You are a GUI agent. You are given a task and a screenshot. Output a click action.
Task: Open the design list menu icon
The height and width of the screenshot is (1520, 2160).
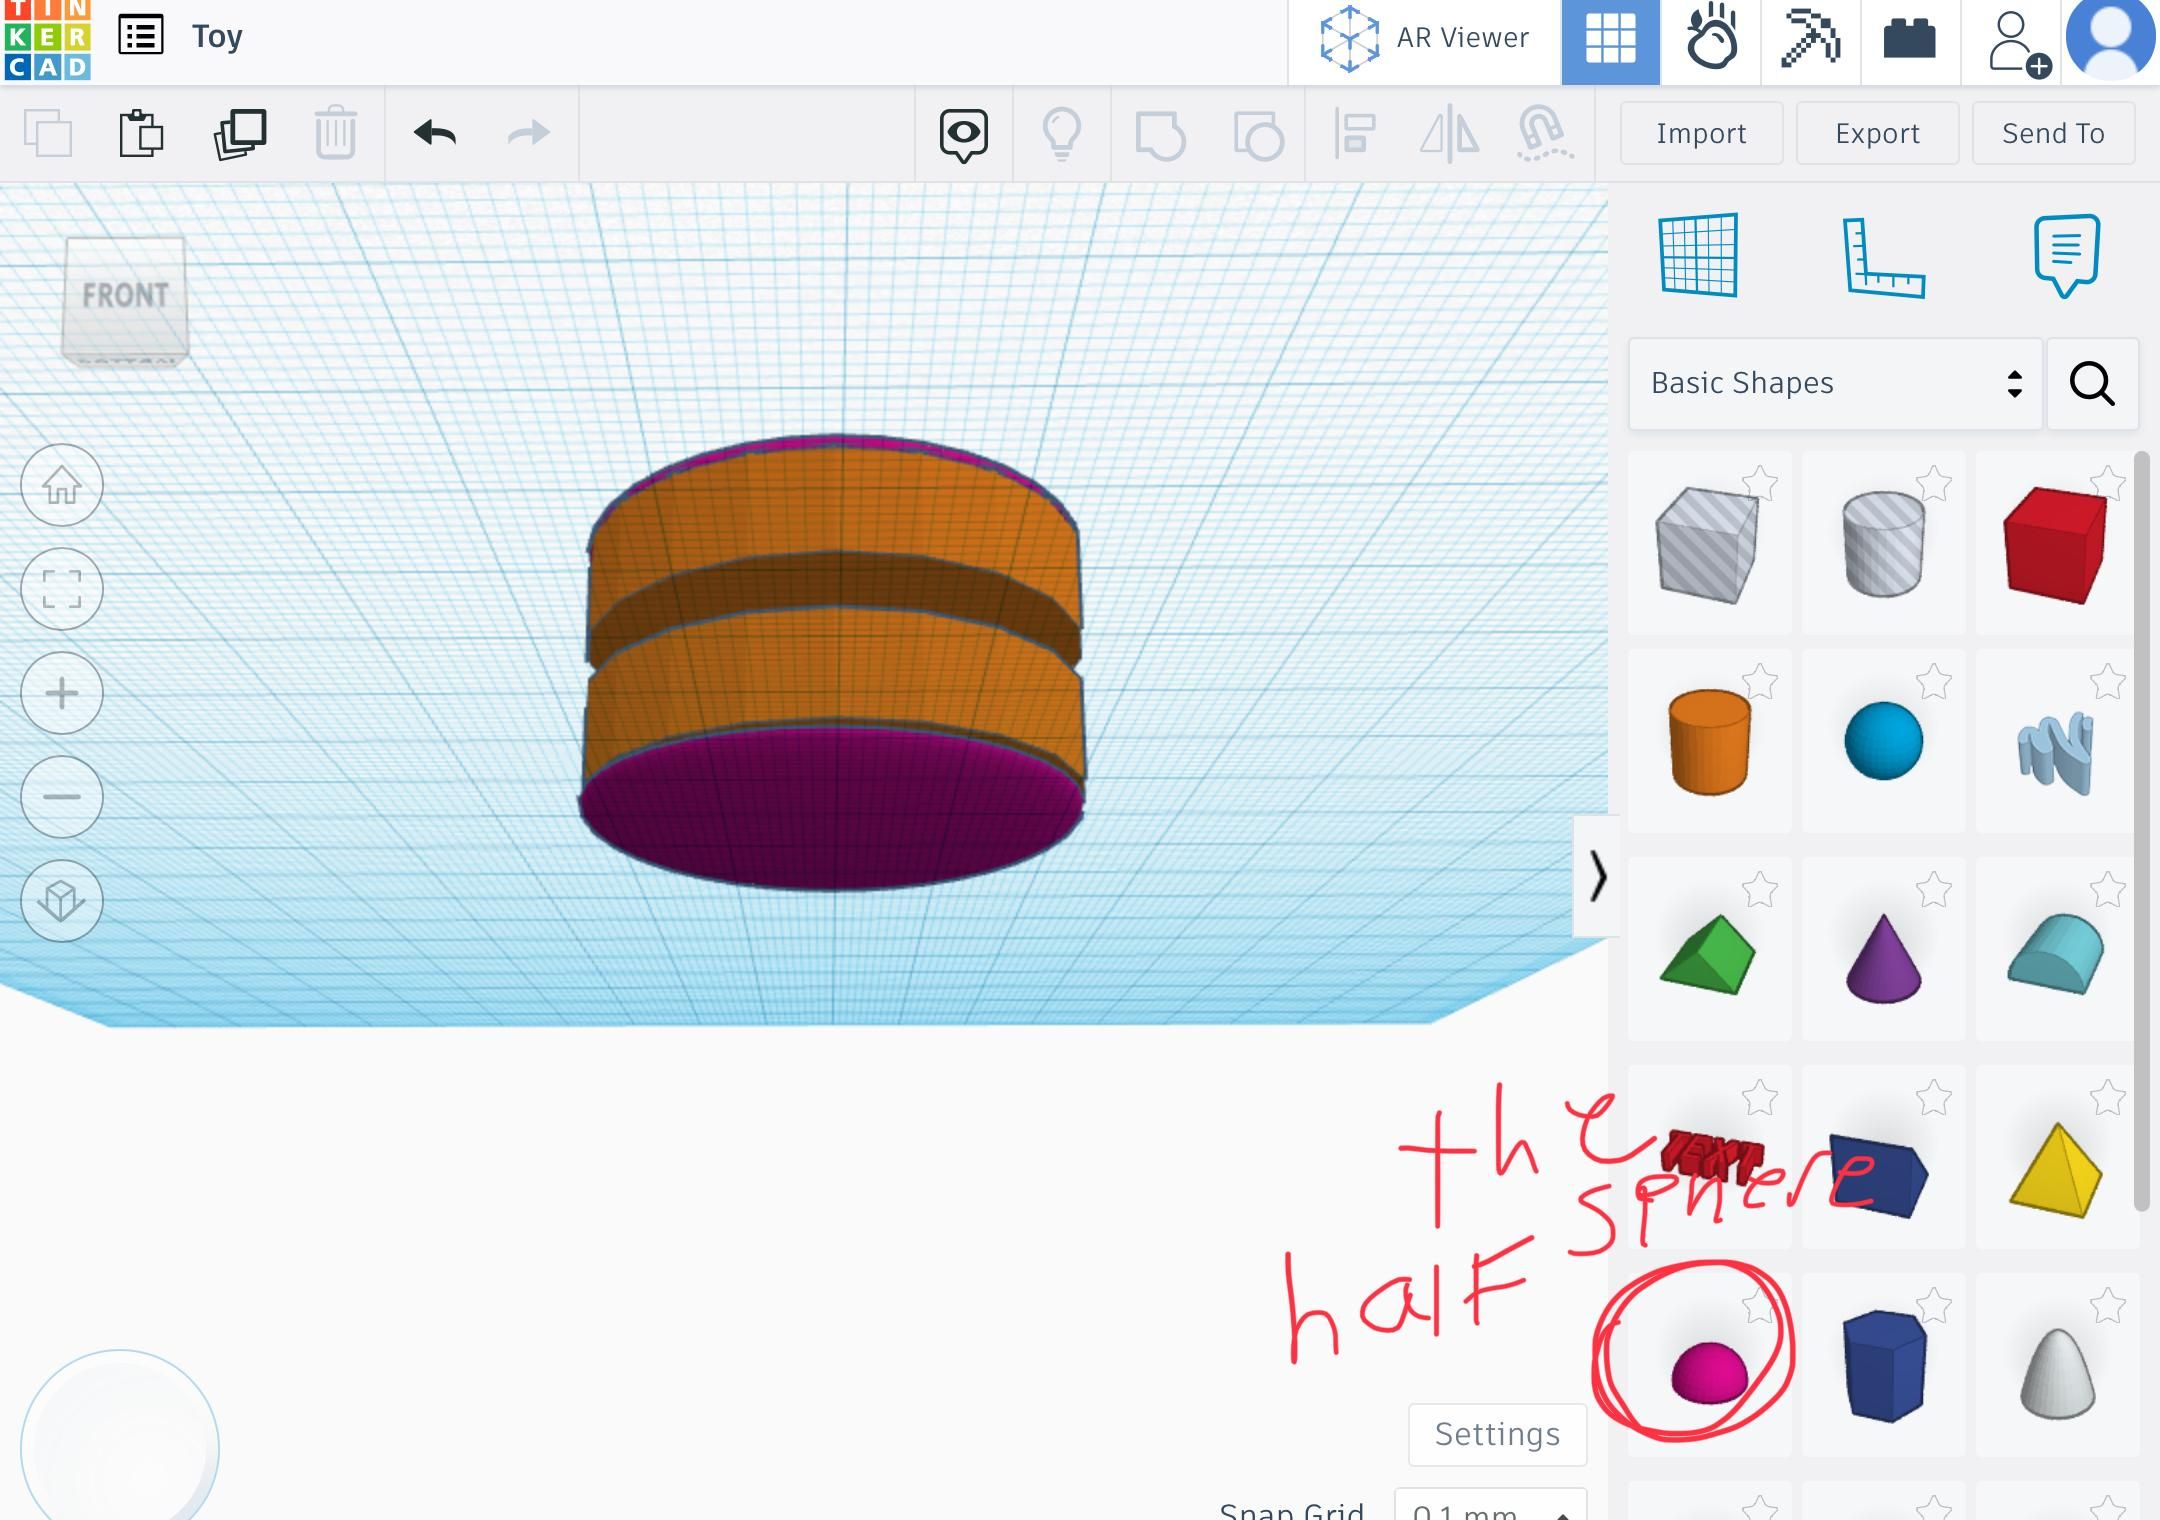point(140,36)
